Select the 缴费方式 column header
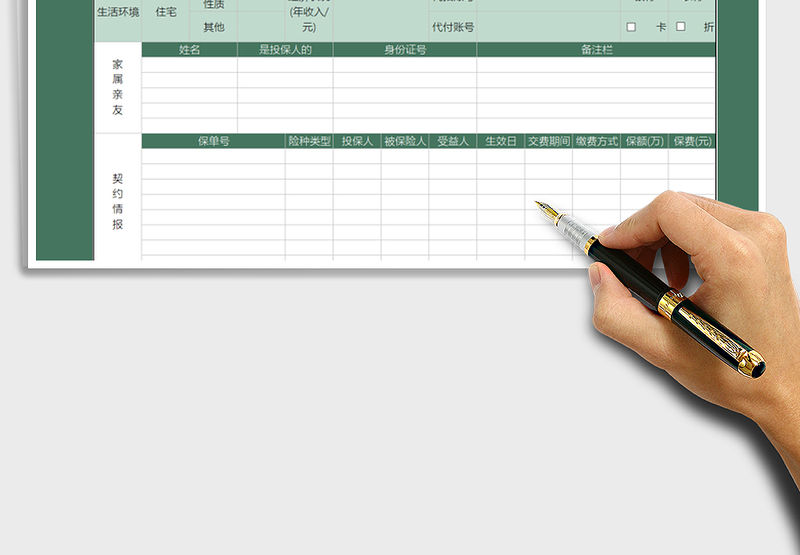 point(597,141)
